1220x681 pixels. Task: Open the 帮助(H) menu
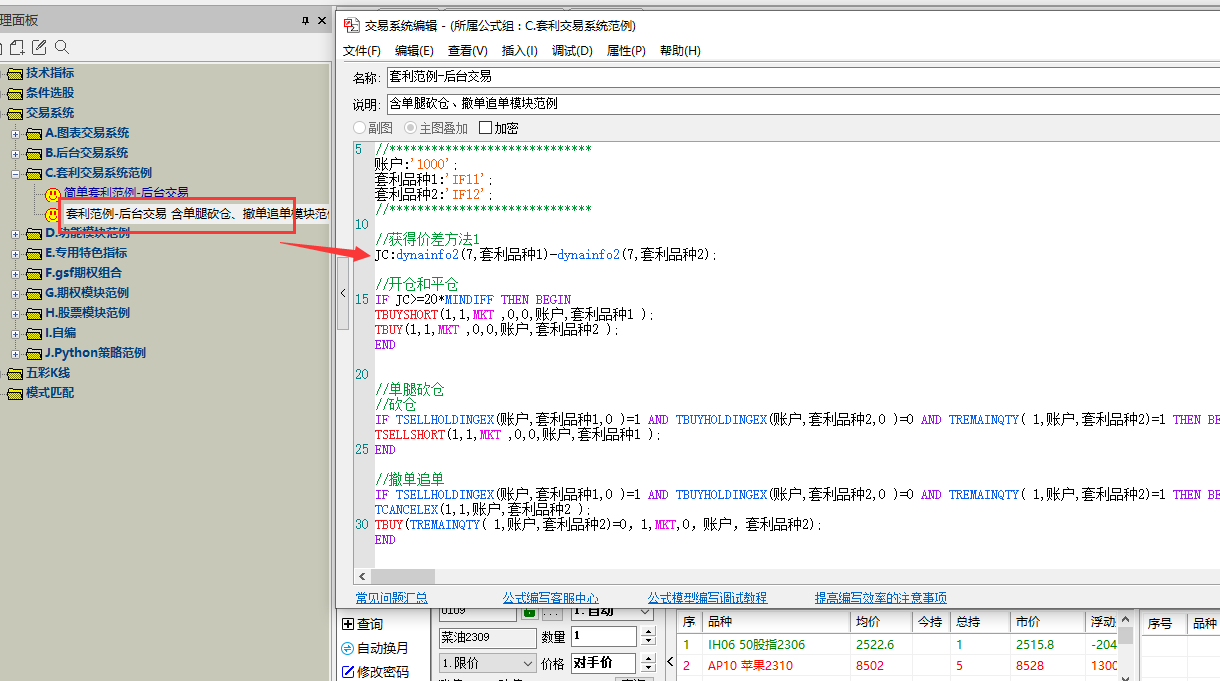pos(680,50)
